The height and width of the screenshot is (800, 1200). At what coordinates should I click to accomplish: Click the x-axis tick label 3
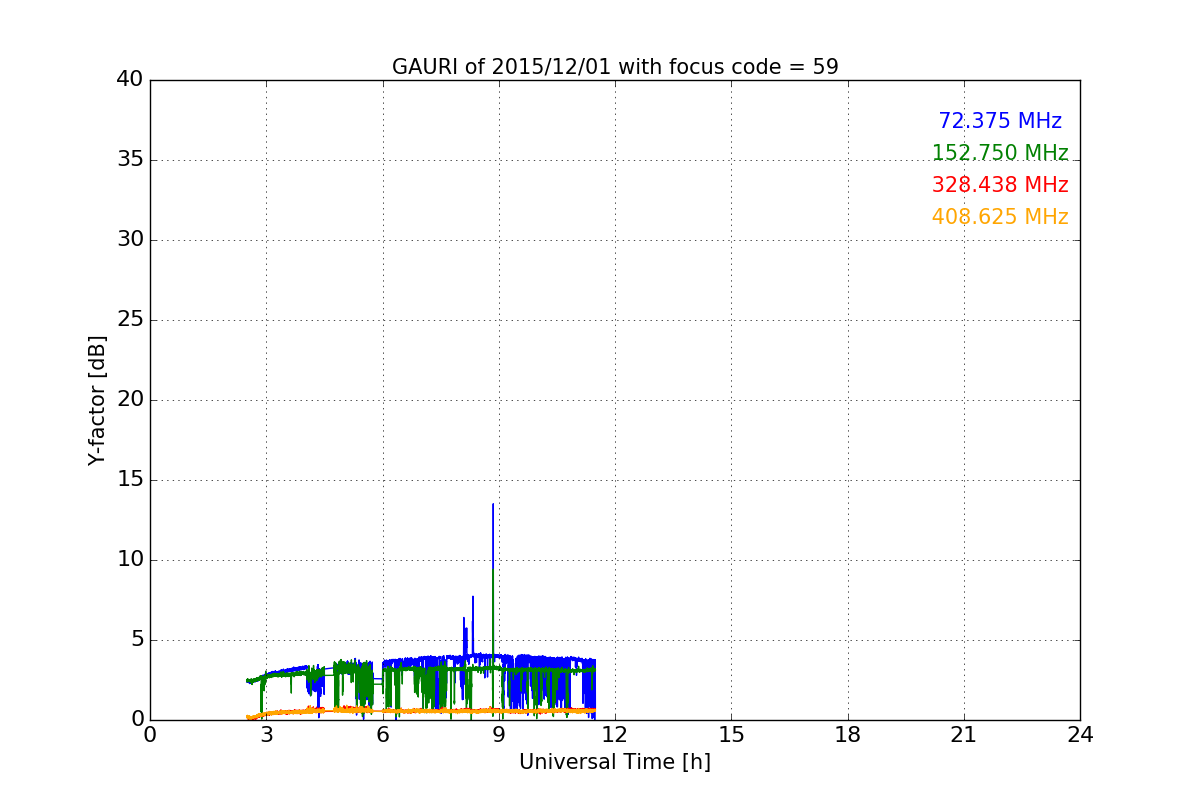point(266,735)
